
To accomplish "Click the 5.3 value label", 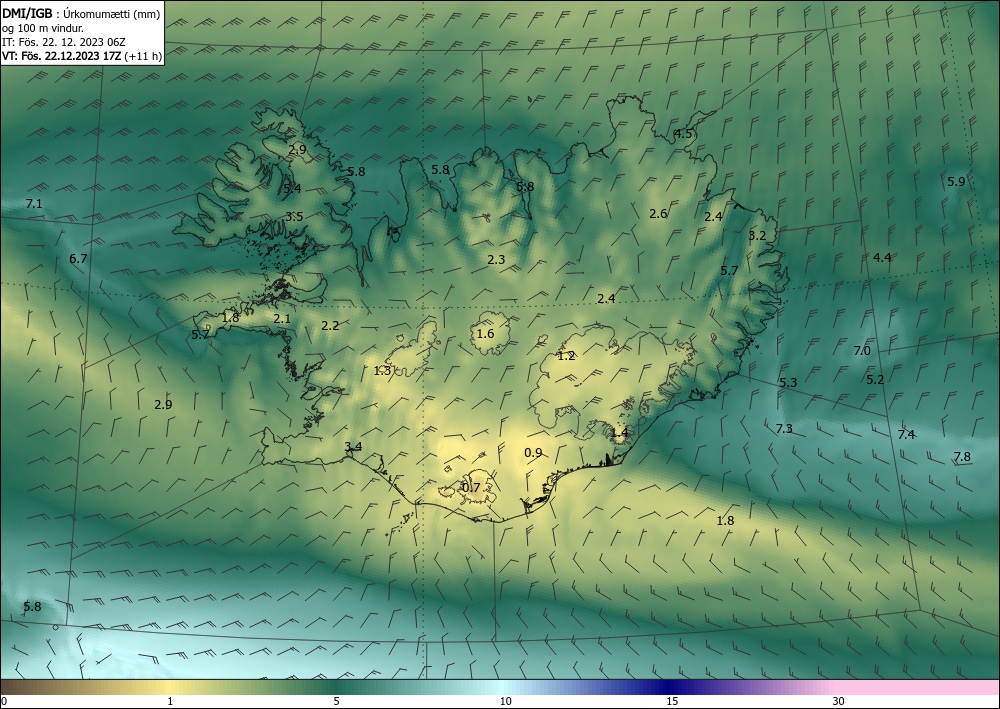I will [x=788, y=383].
